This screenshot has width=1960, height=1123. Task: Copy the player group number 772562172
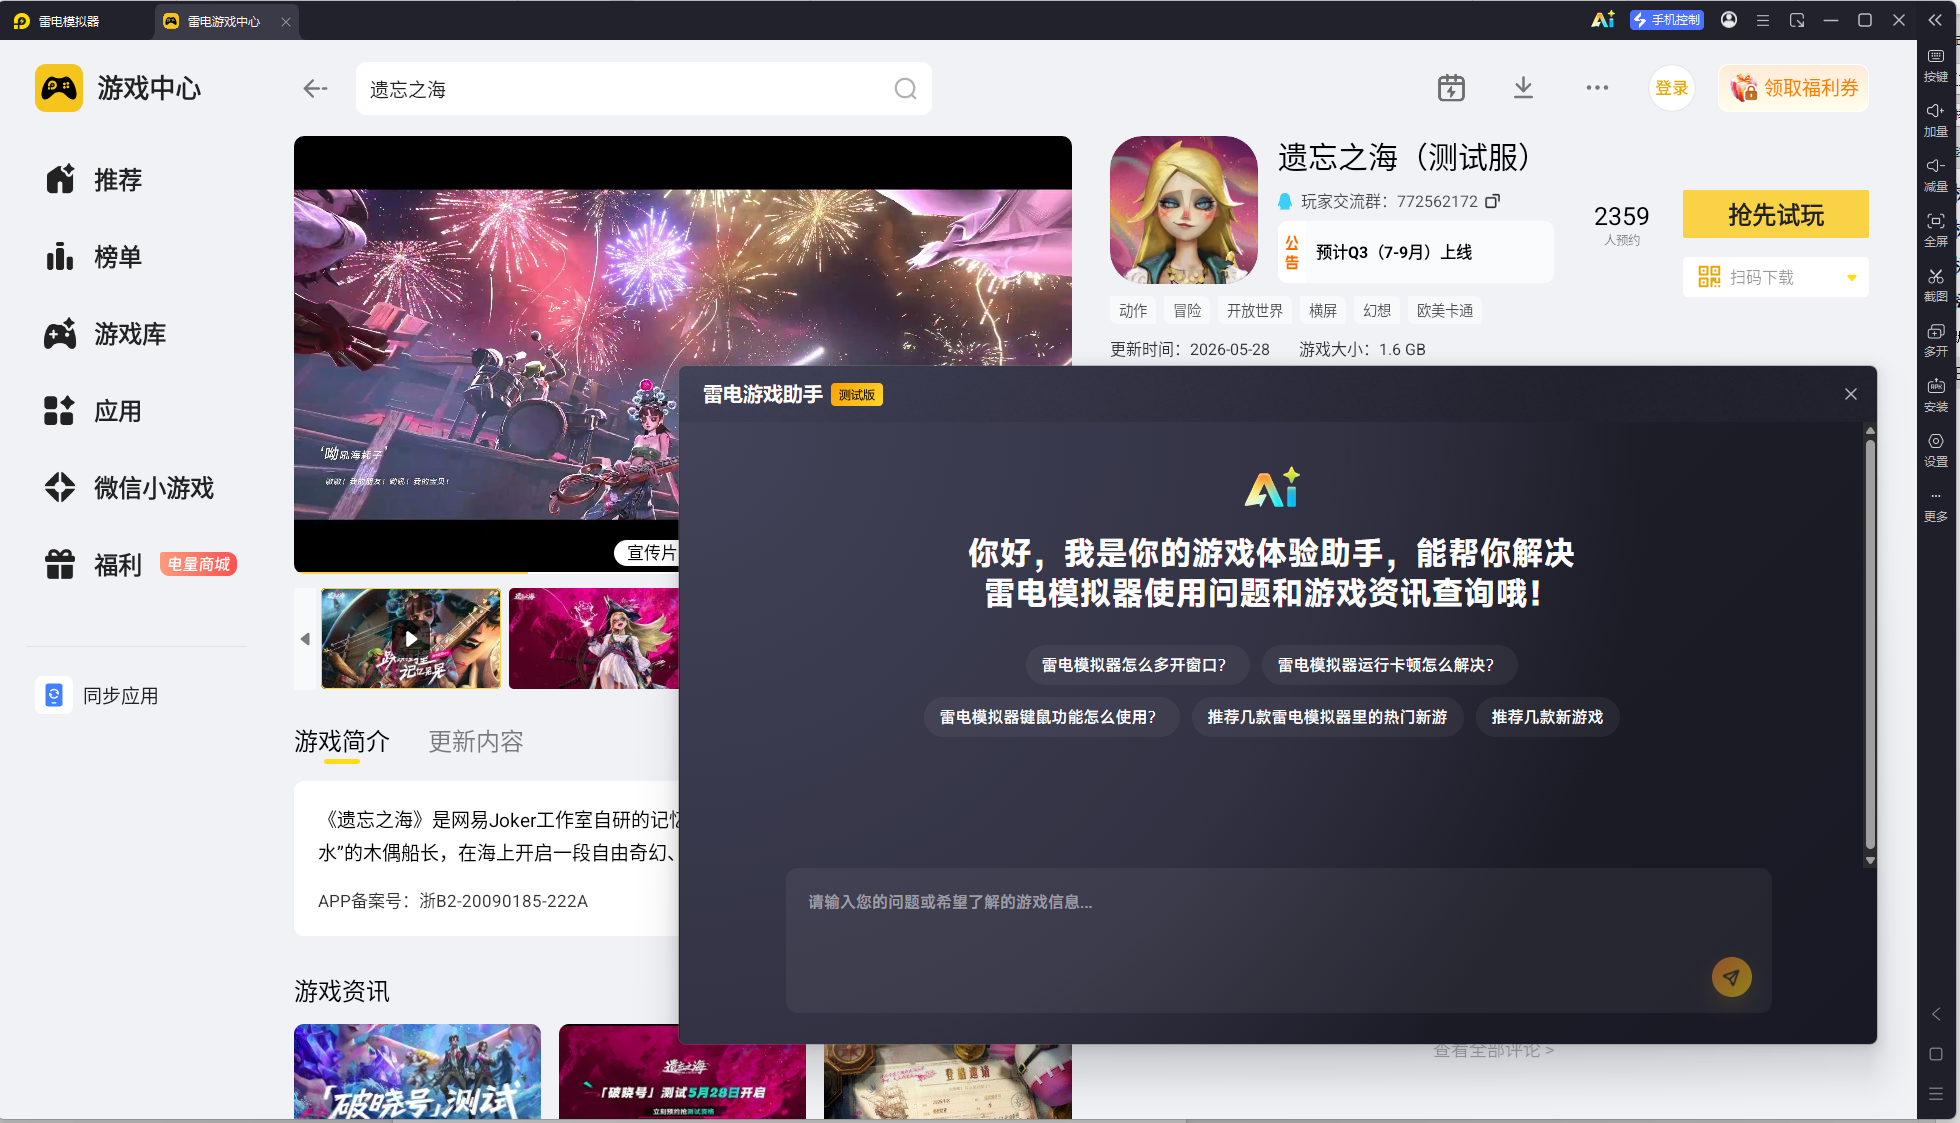pos(1492,201)
